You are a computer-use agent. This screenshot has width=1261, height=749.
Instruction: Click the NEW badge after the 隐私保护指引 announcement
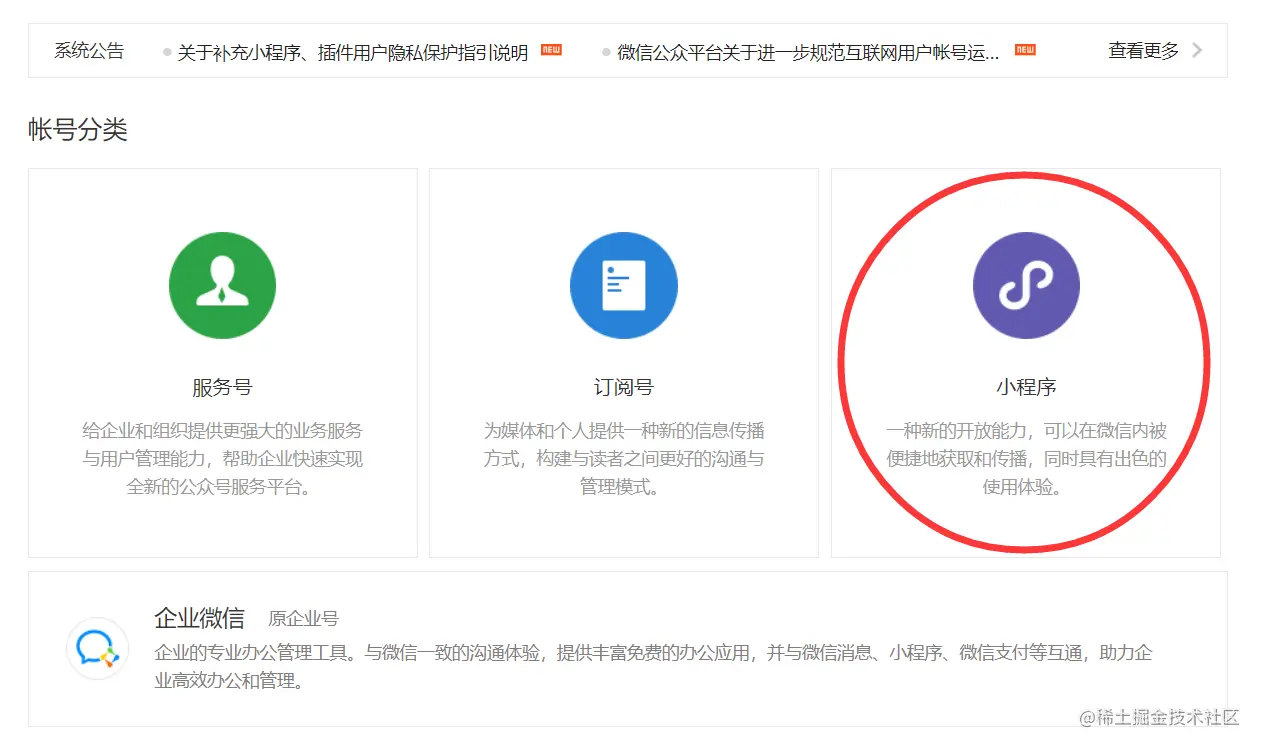[551, 49]
